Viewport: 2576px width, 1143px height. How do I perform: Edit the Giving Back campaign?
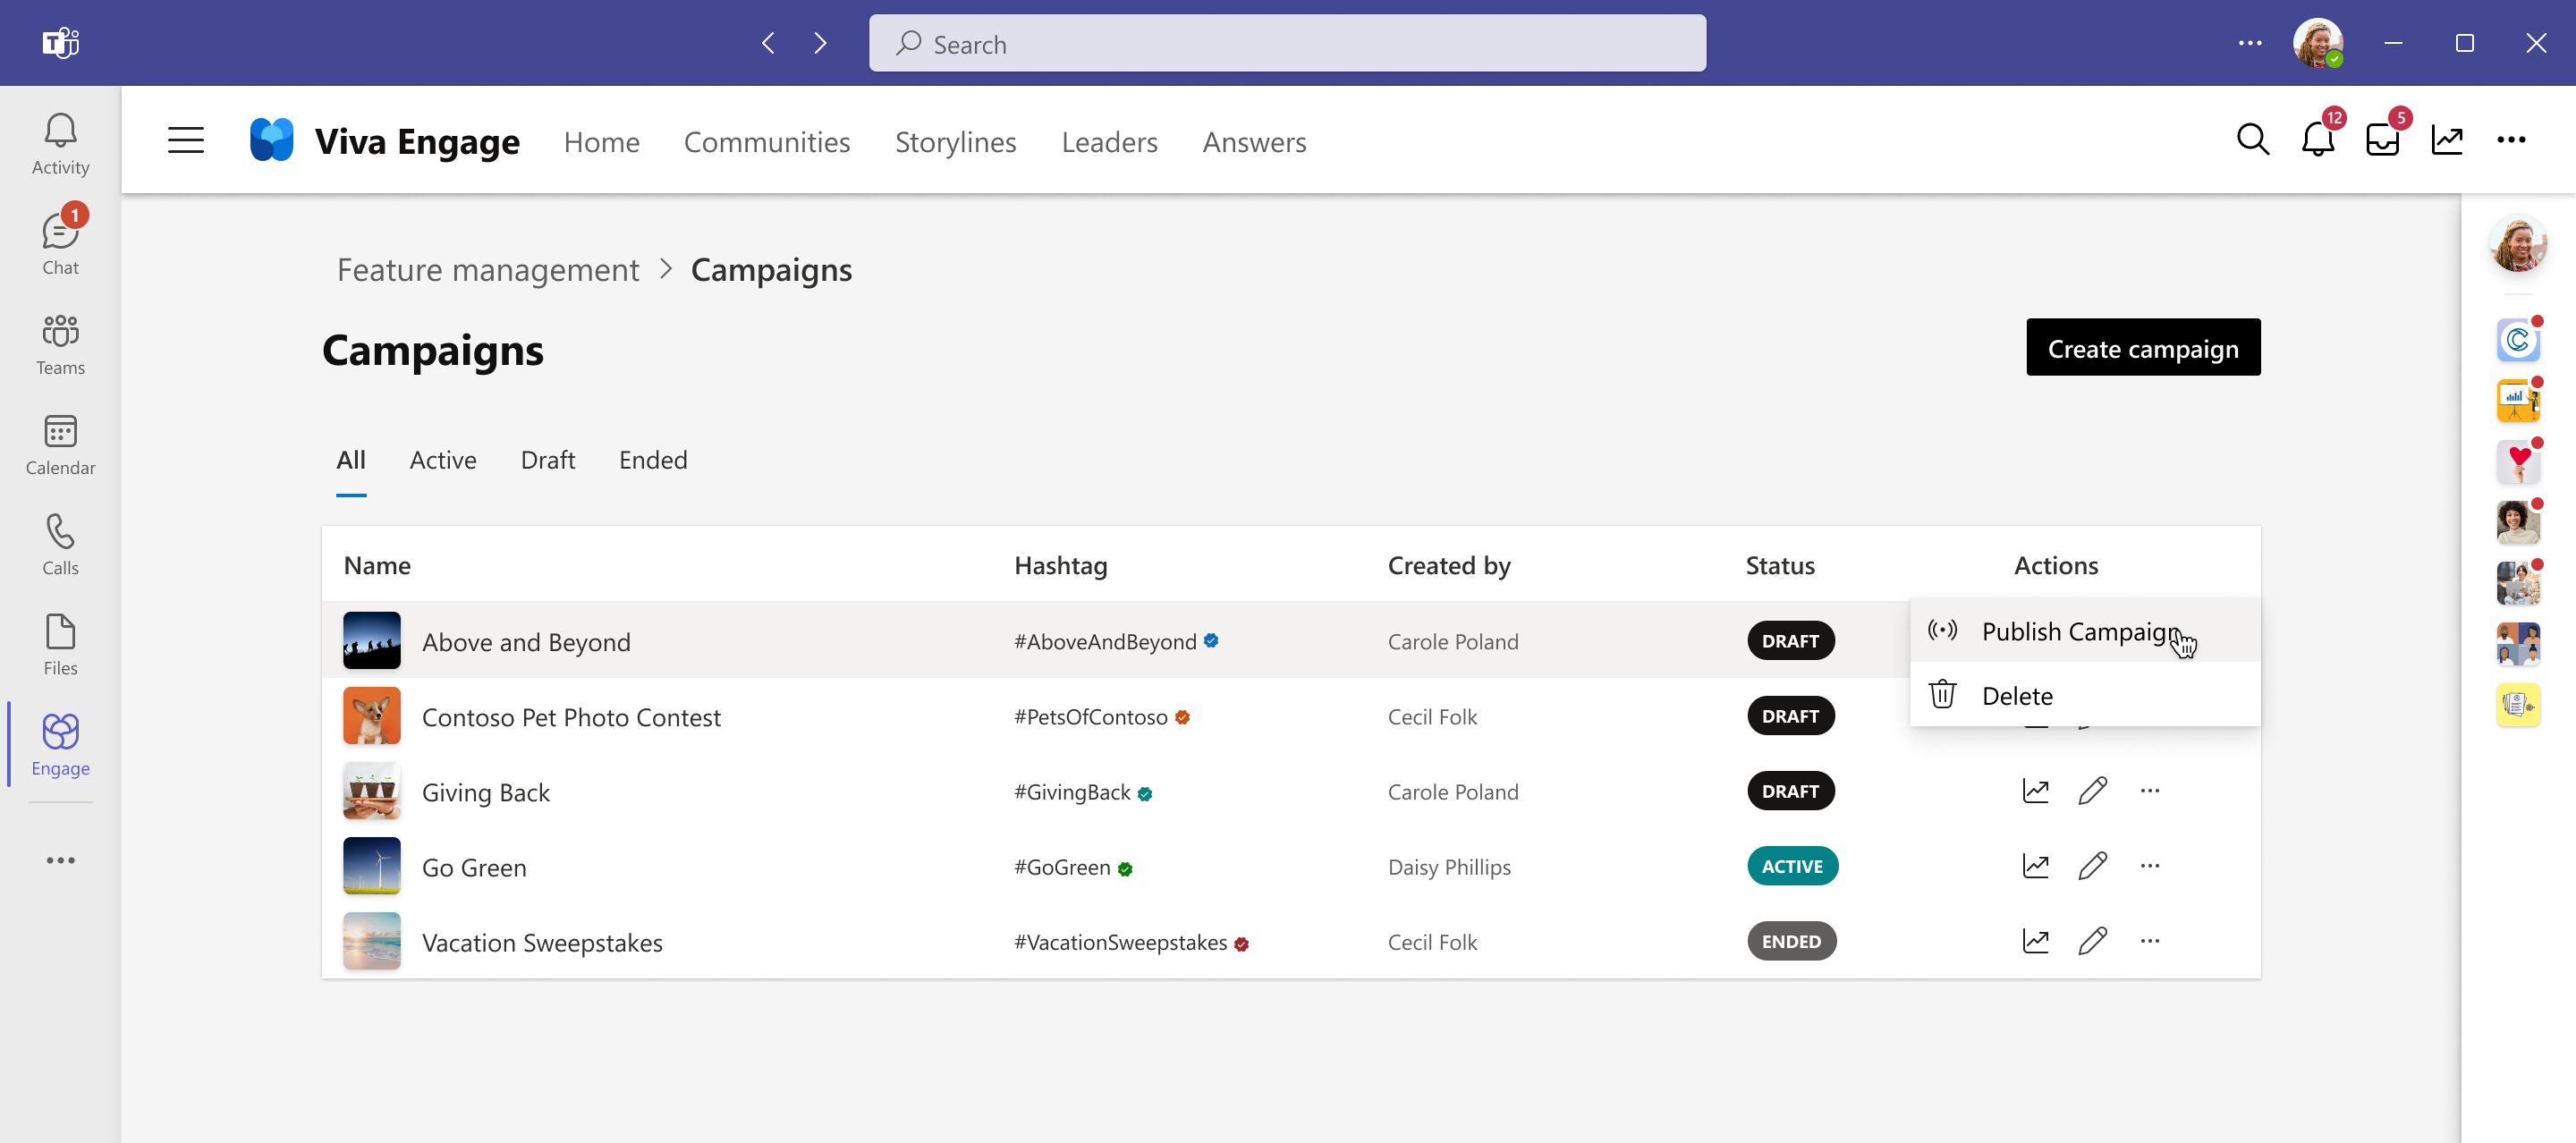tap(2093, 791)
